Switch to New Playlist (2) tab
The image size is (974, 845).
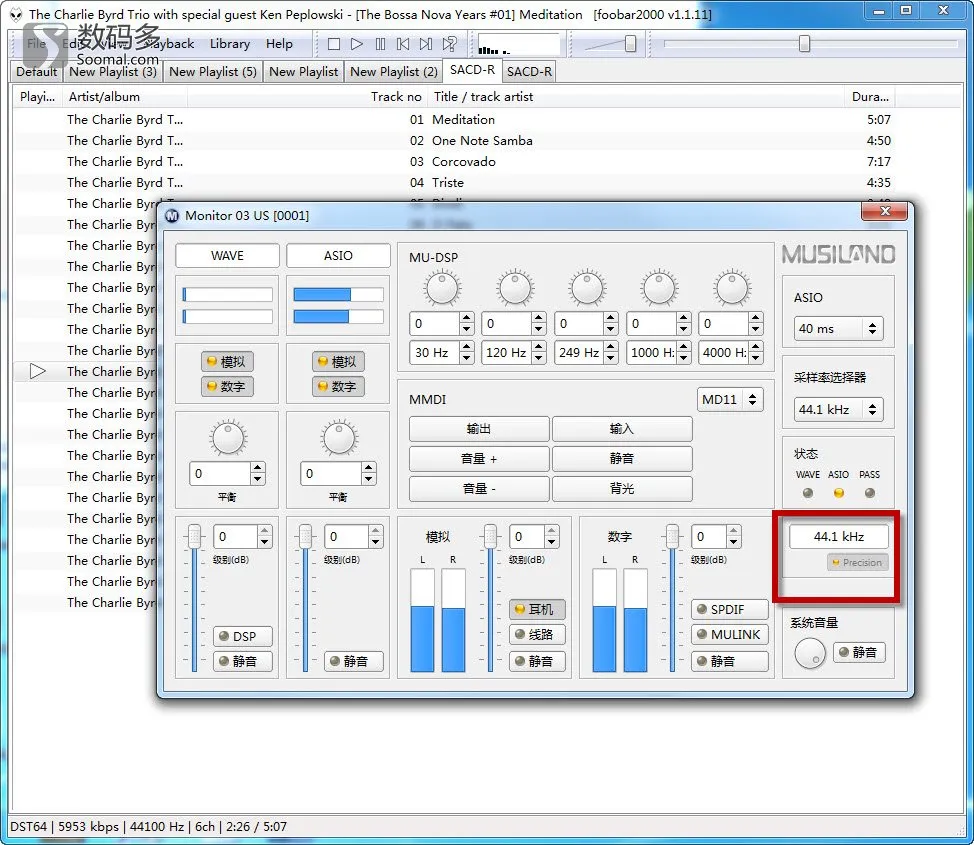394,71
